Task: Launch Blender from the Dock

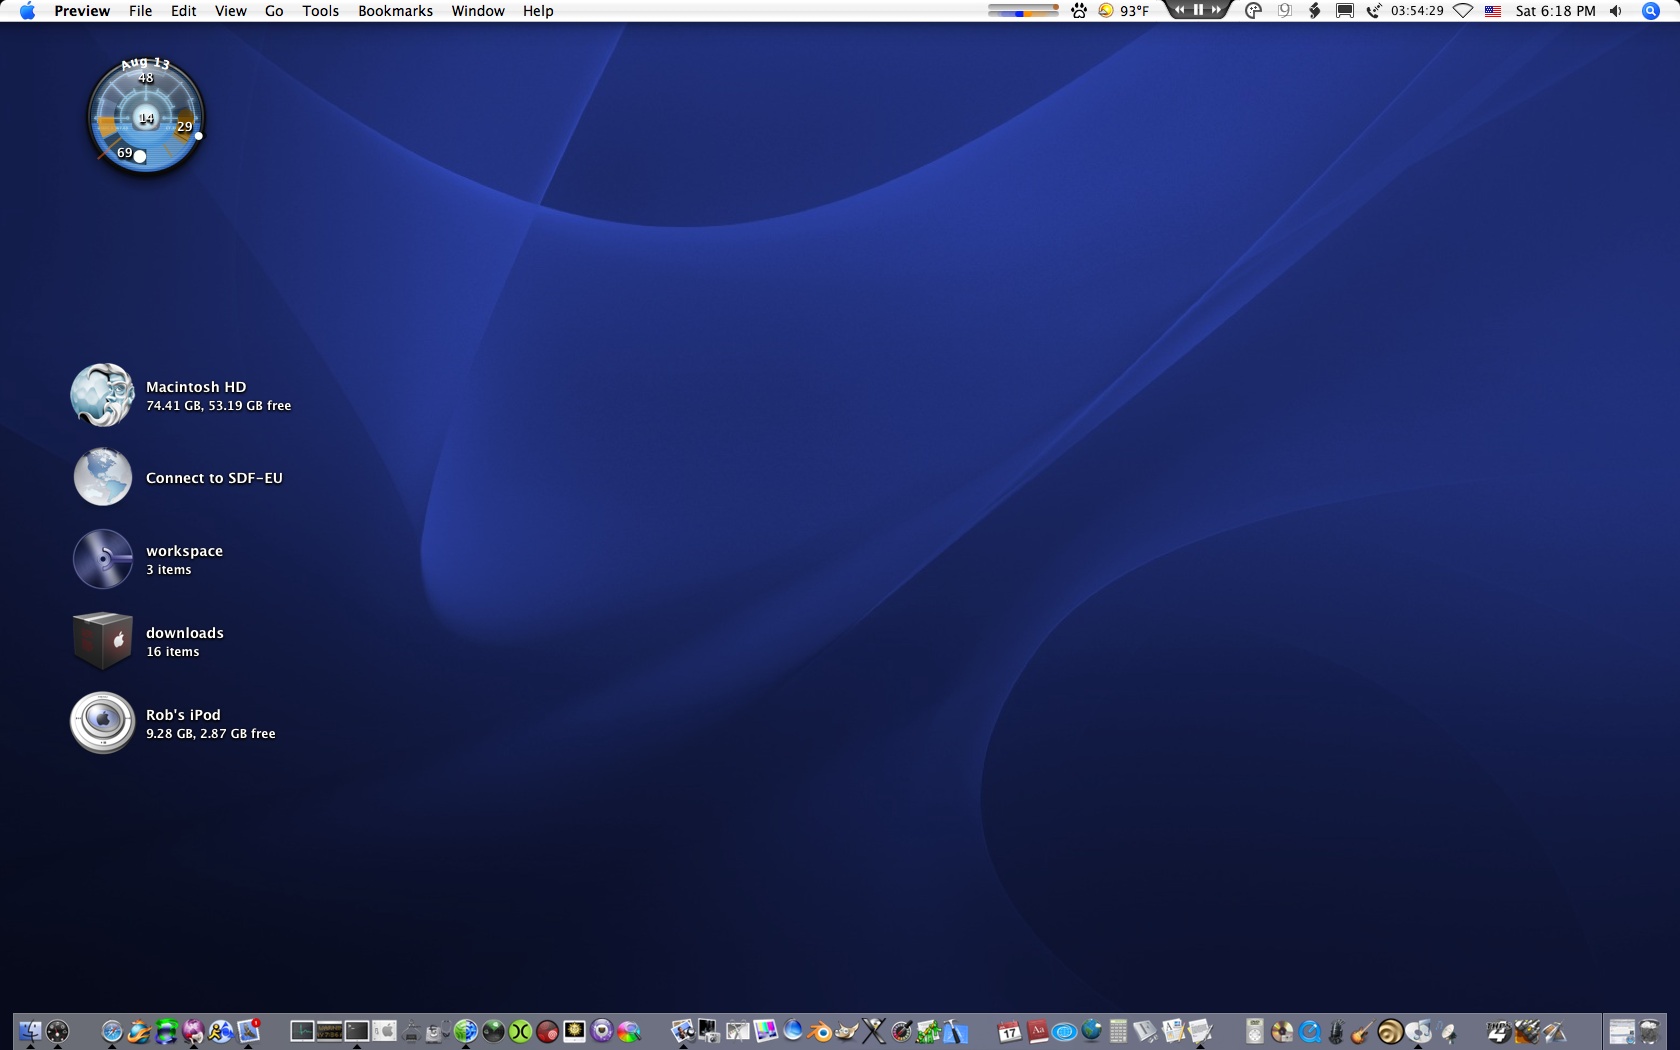Action: pyautogui.click(x=820, y=1031)
